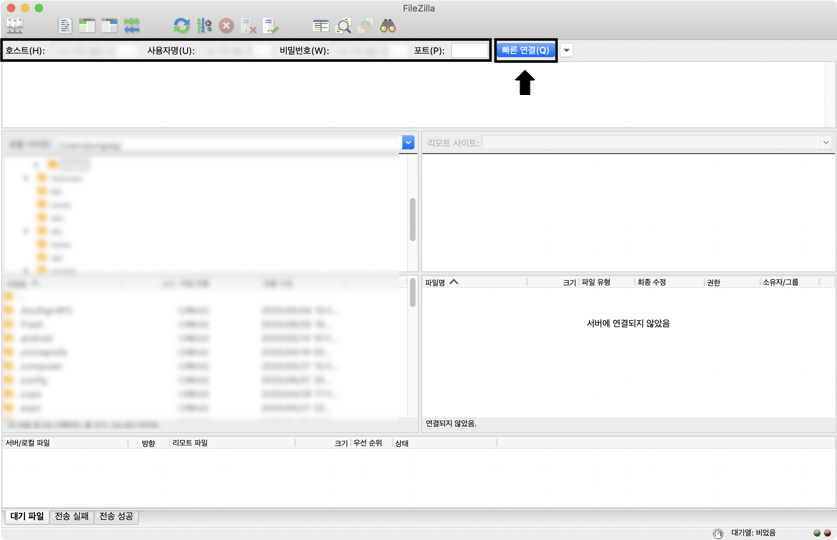This screenshot has height=540, width=837.
Task: Click the 빠른 연결(Q) button
Action: click(x=526, y=50)
